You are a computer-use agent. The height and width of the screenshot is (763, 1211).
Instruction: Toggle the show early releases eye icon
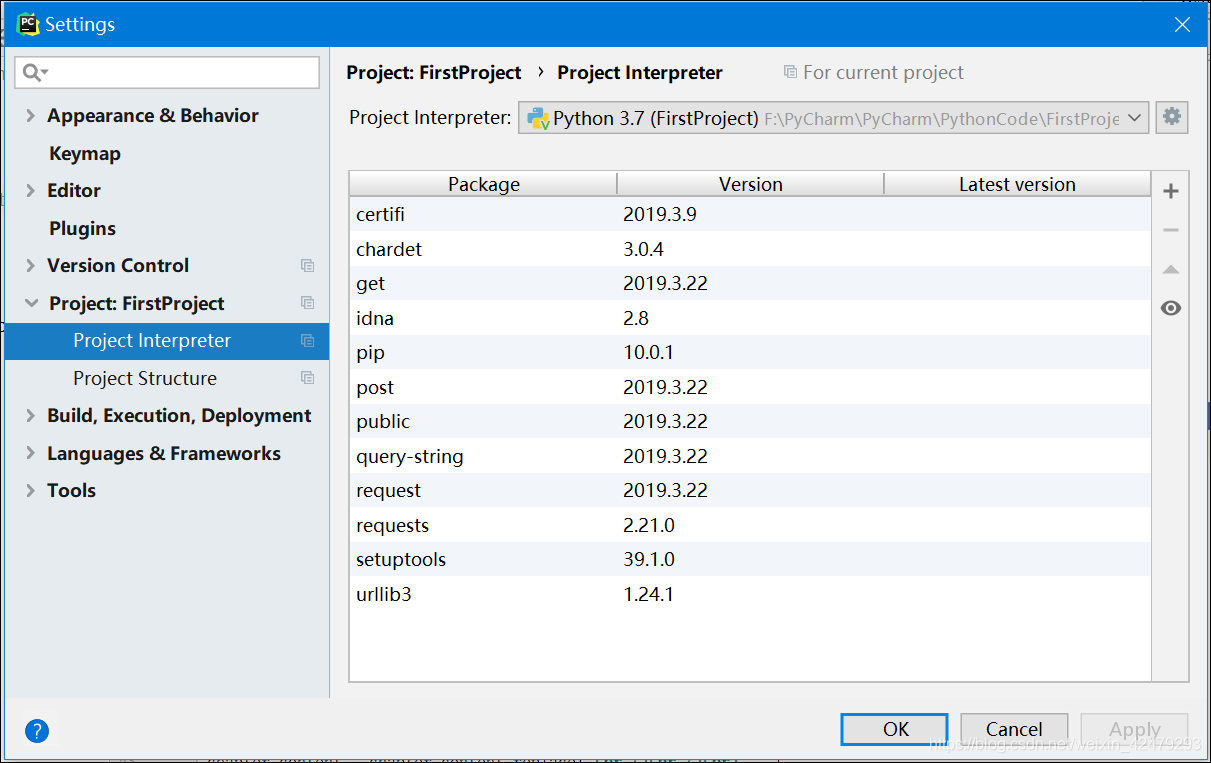point(1171,308)
